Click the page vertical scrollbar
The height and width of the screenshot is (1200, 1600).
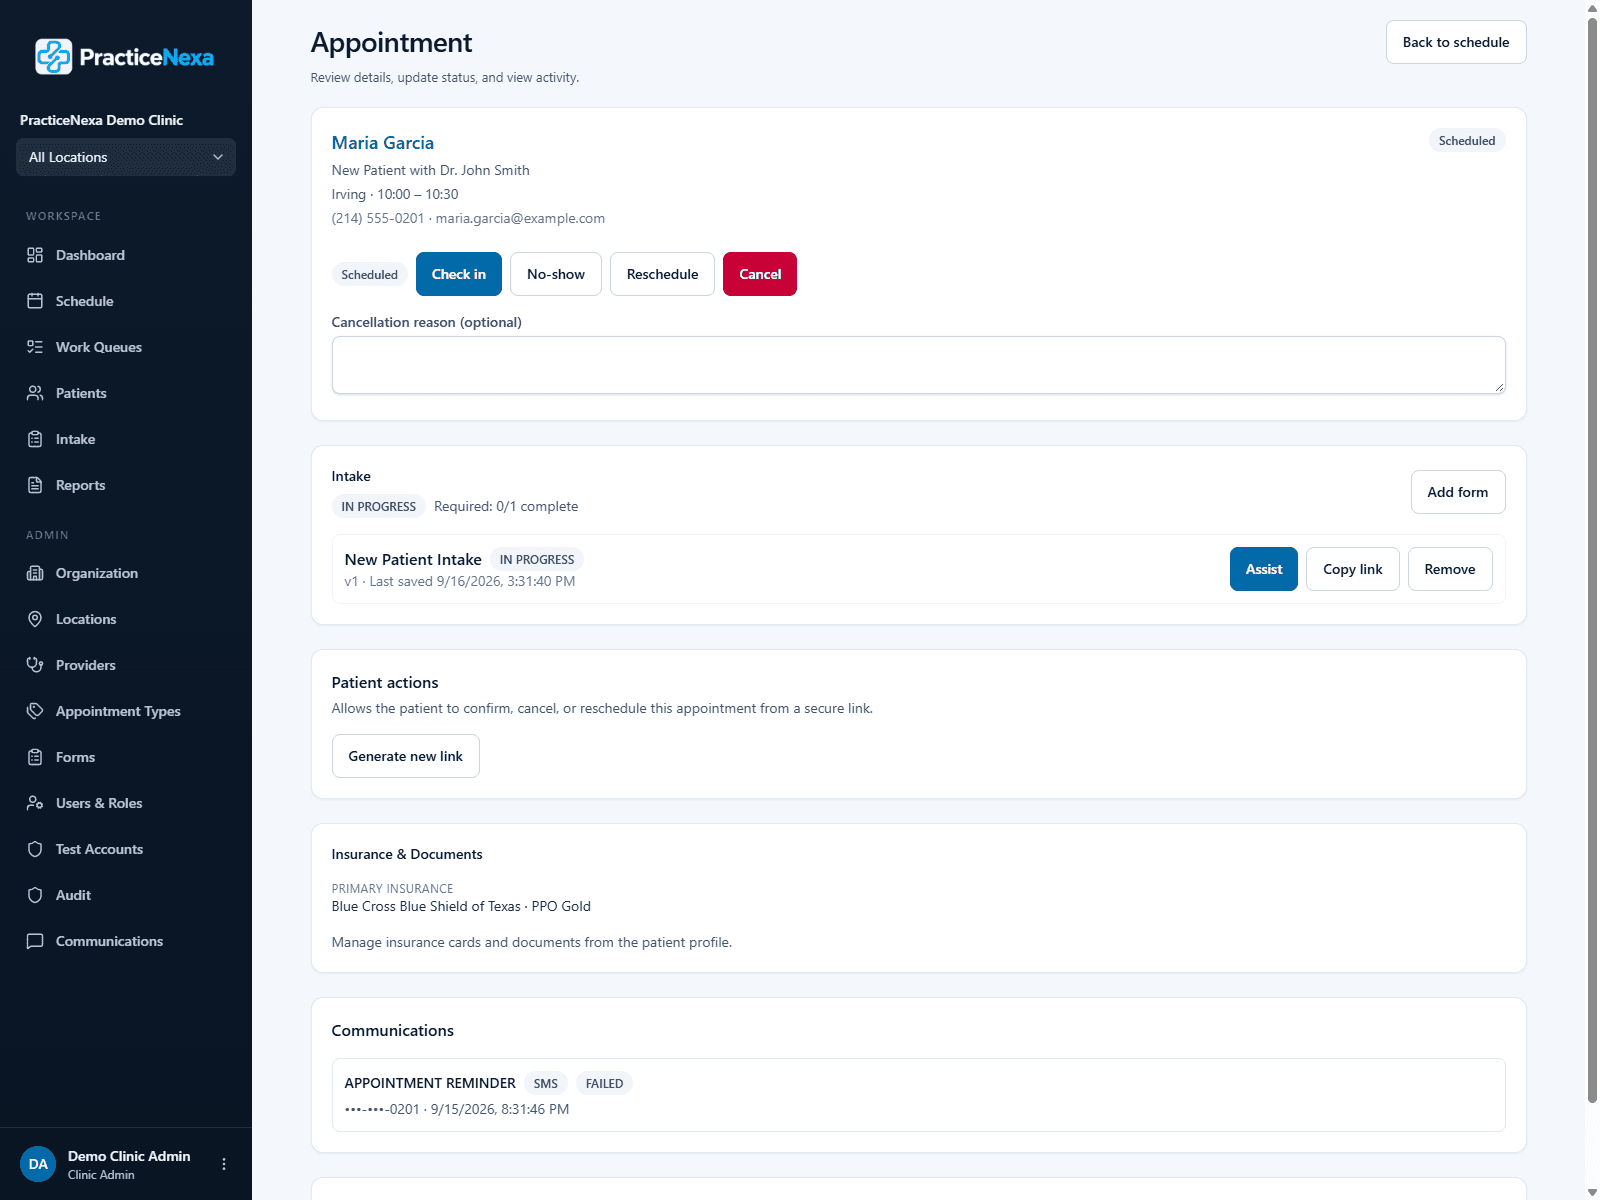click(1592, 560)
